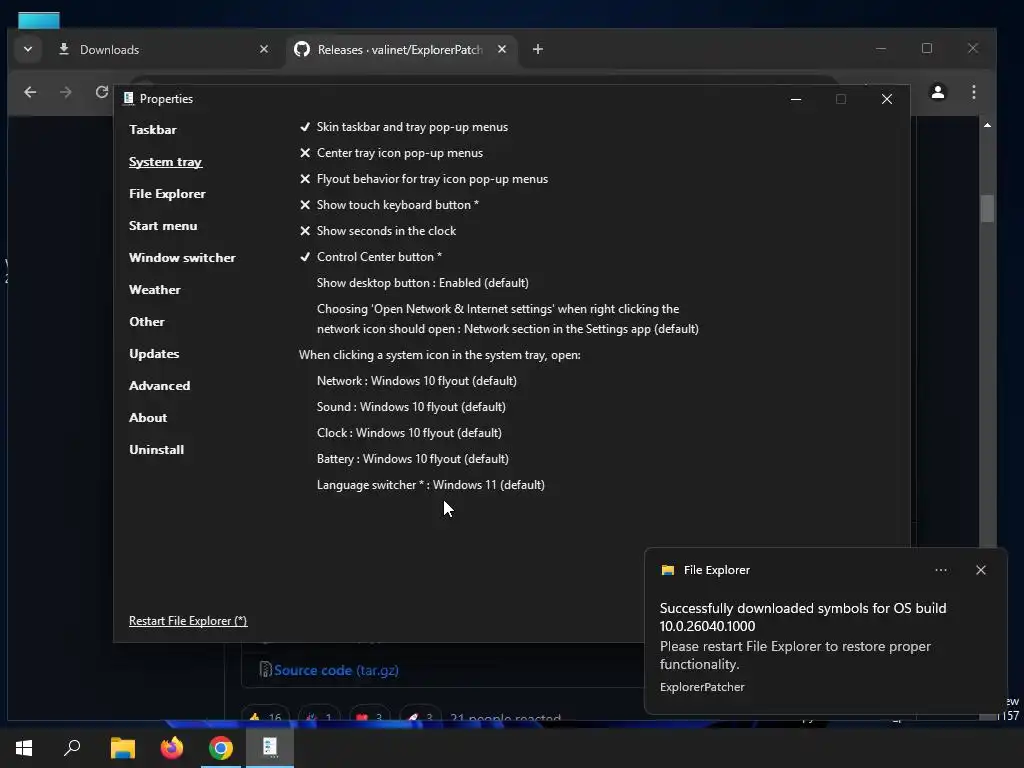Open the Weather settings section

point(155,289)
